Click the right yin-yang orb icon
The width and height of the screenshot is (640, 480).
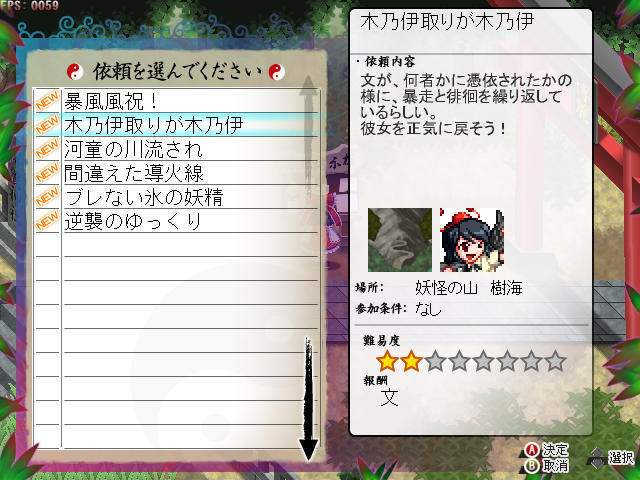click(277, 72)
